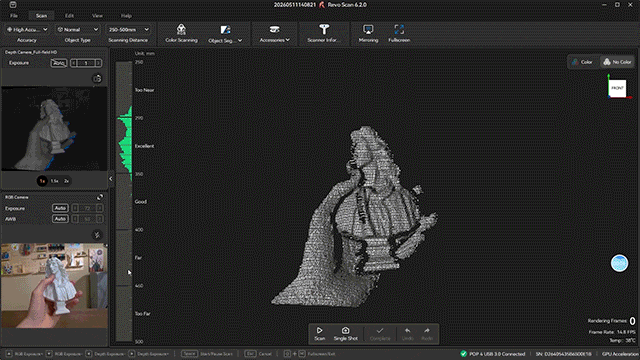The image size is (640, 360).
Task: Open Scanner Information tool
Action: coord(324,33)
